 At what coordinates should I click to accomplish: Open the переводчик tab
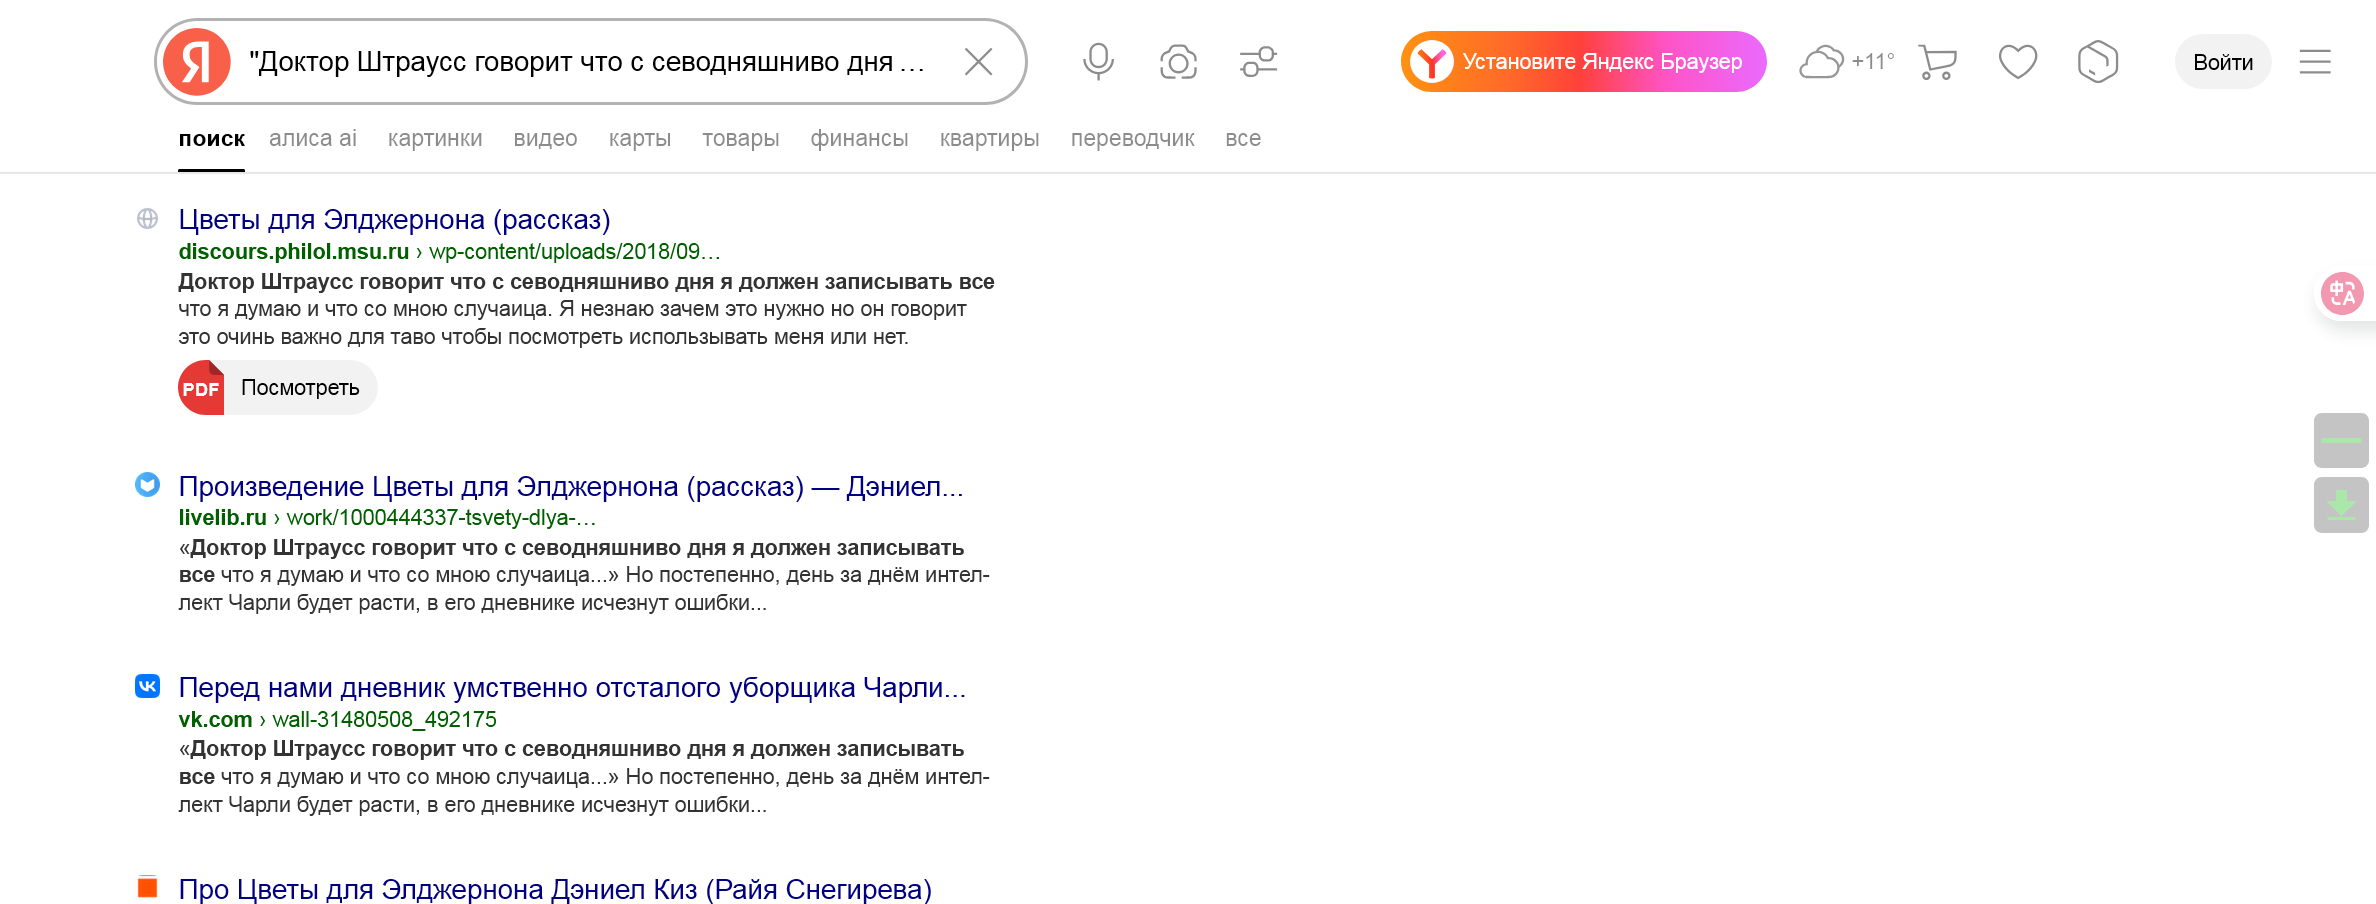(x=1132, y=139)
